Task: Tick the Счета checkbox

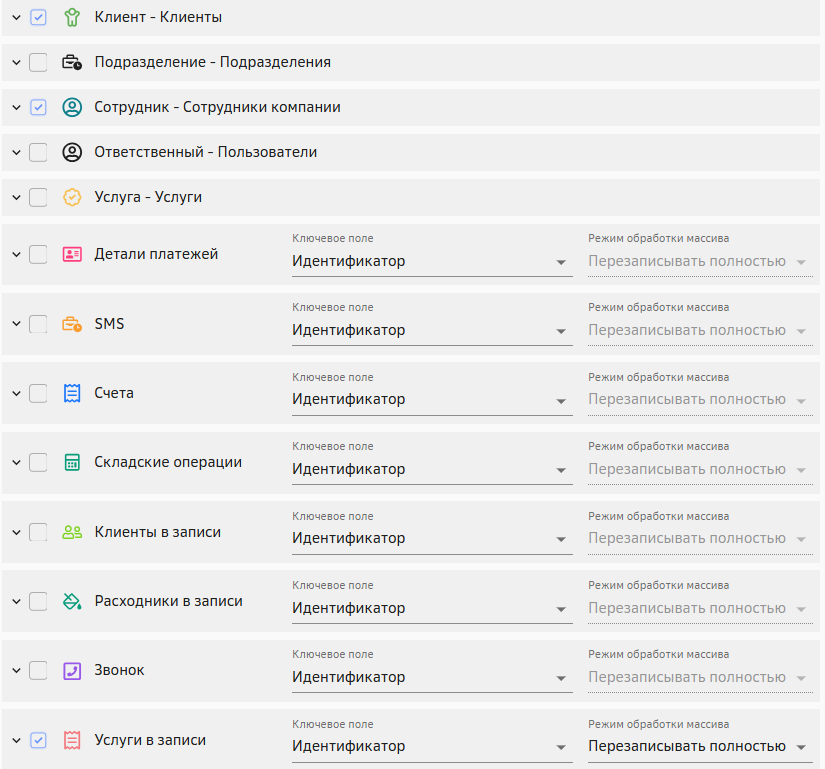Action: (x=38, y=393)
